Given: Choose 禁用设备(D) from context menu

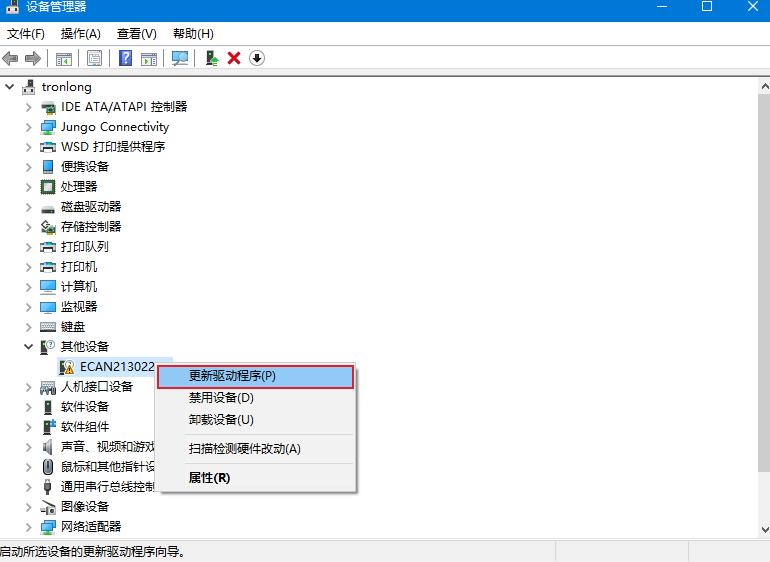Looking at the screenshot, I should click(x=255, y=398).
